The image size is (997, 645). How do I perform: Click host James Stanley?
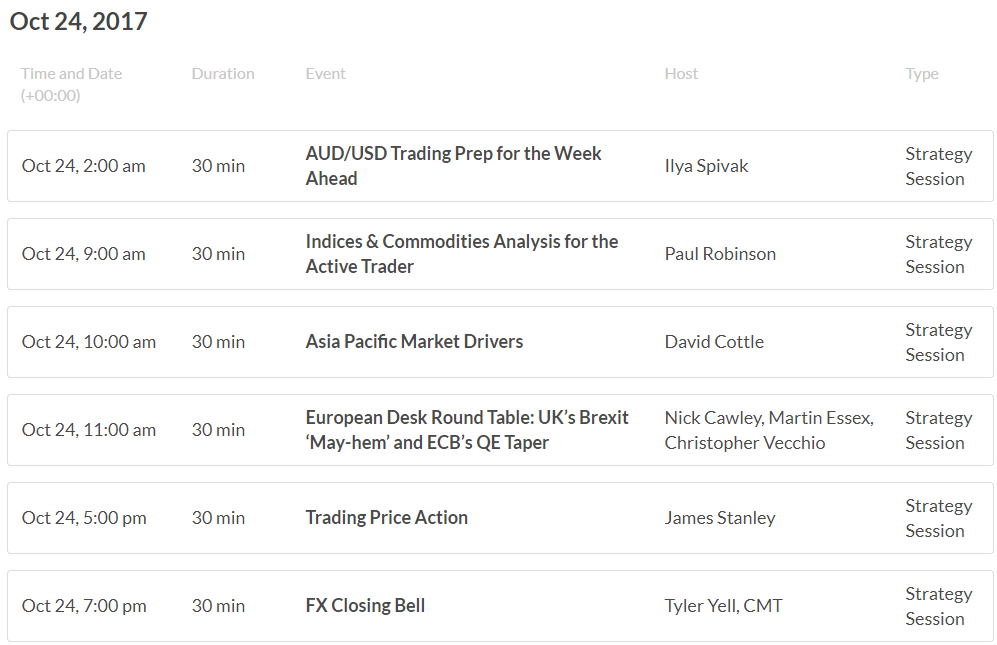[x=720, y=518]
